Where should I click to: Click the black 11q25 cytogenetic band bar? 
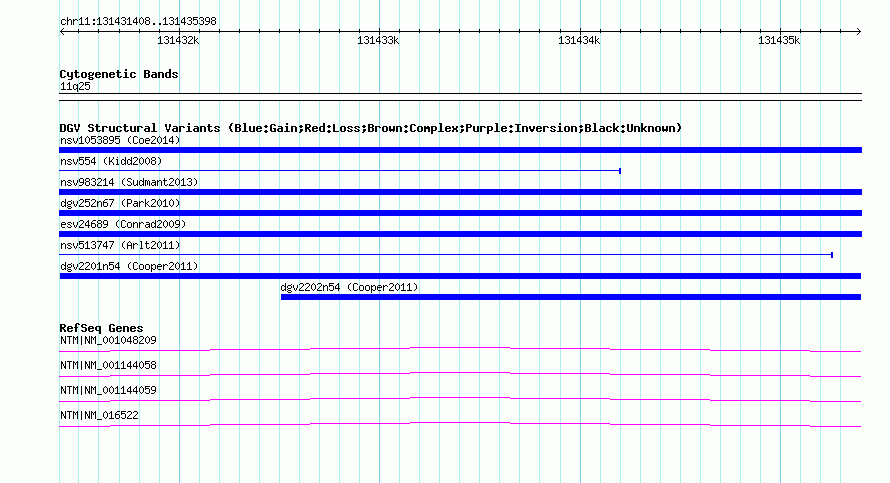click(x=460, y=97)
